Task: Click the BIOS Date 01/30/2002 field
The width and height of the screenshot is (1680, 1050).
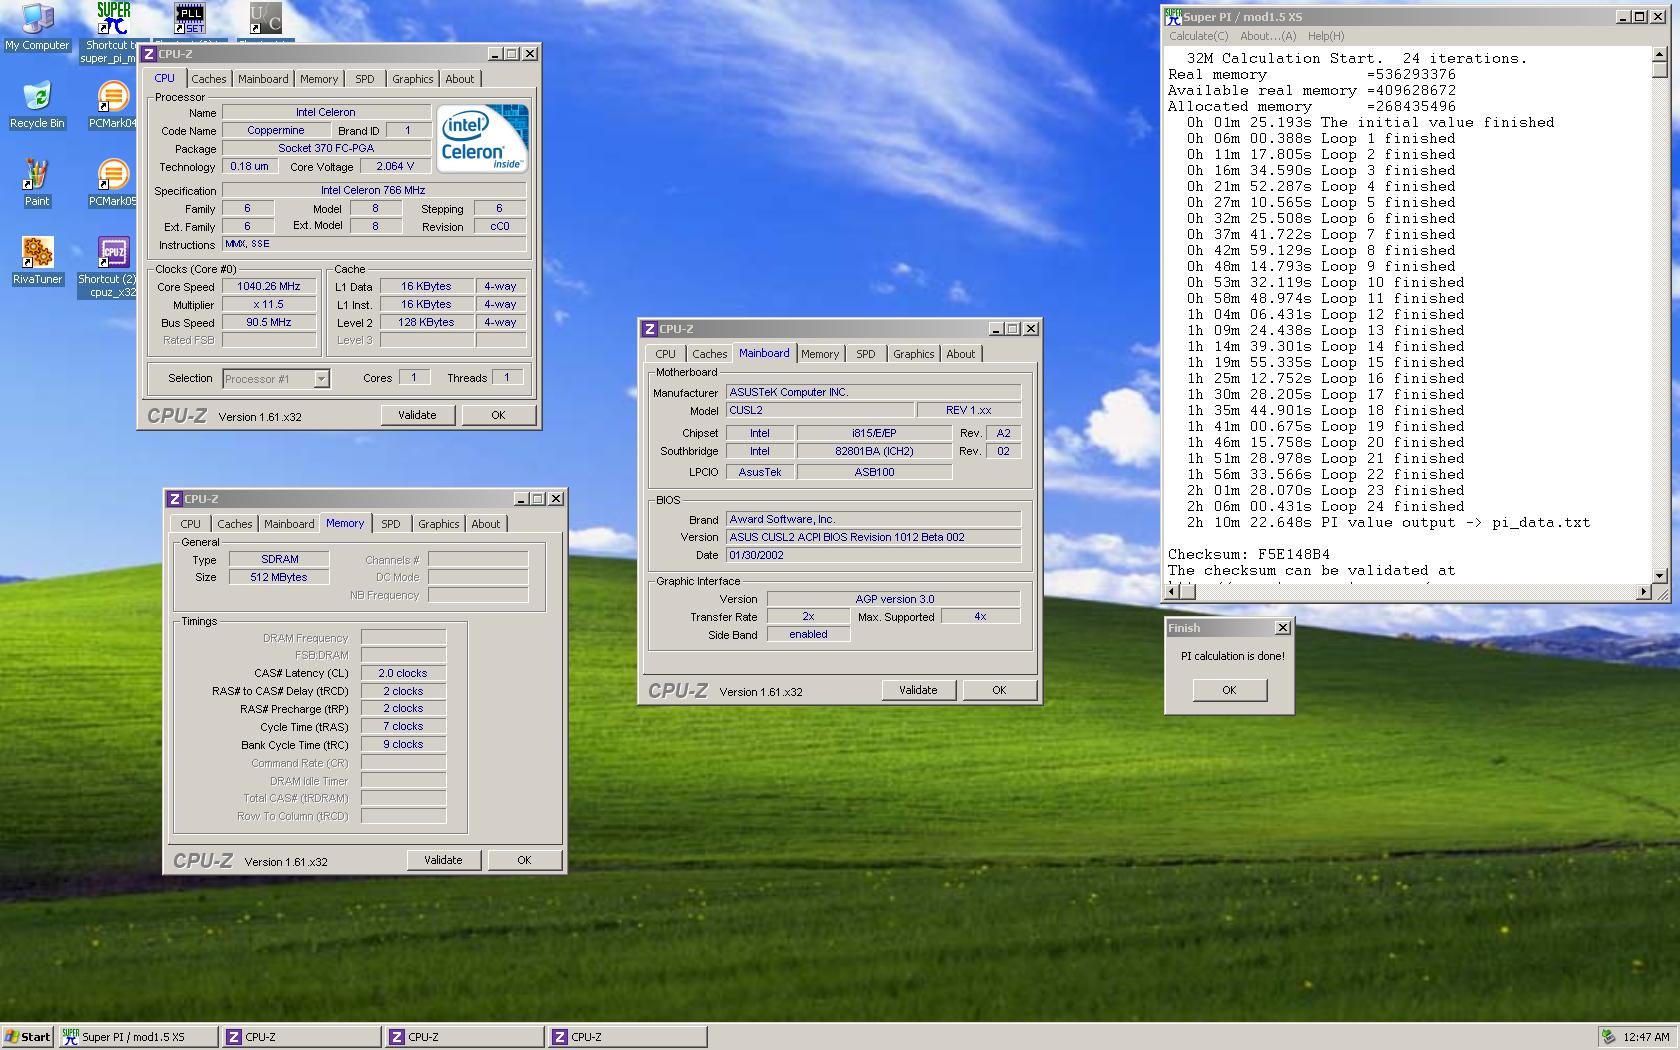Action: tap(873, 556)
